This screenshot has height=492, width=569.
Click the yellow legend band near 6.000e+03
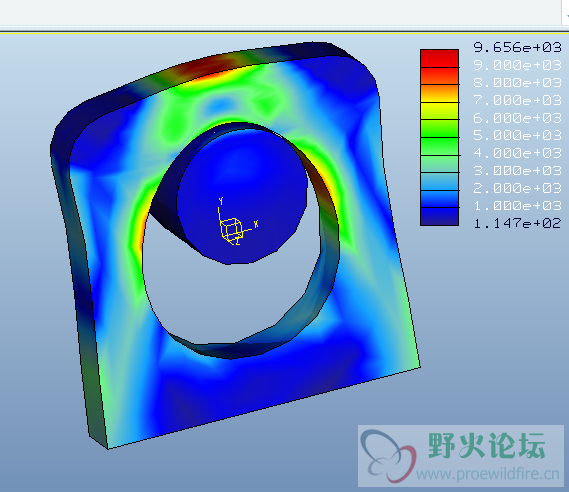pos(439,111)
